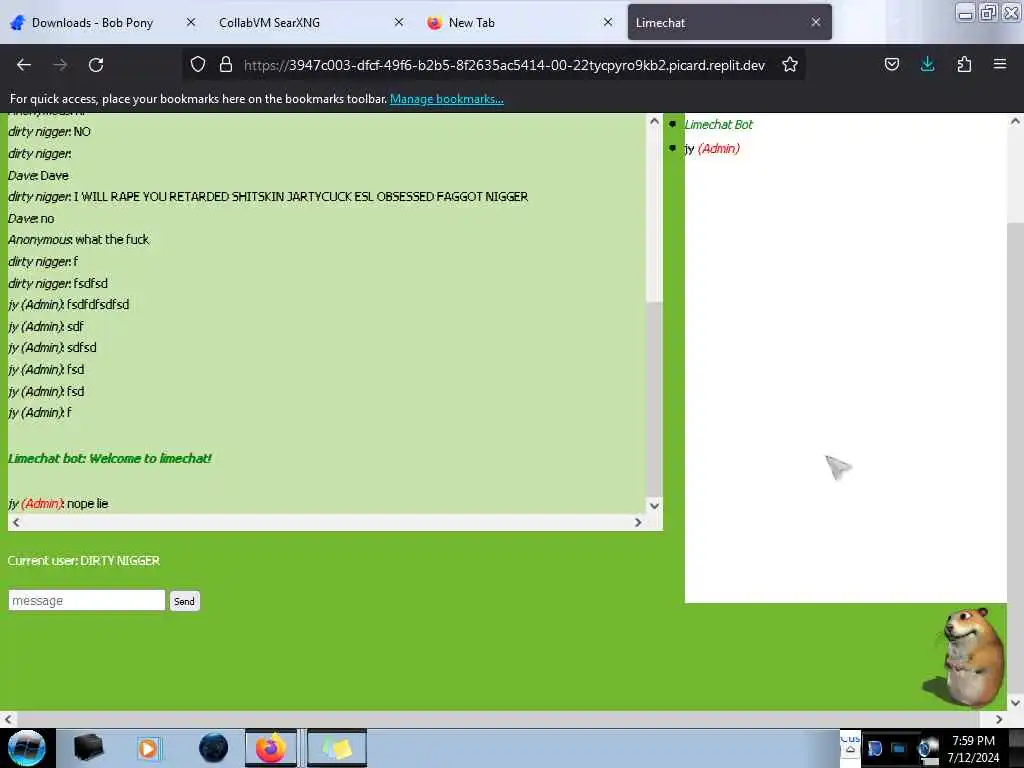Go back to the previous page
Viewport: 1024px width, 768px height.
pyautogui.click(x=24, y=65)
